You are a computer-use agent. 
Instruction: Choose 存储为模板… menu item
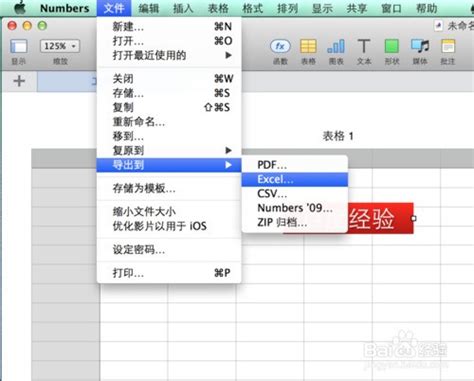point(169,188)
